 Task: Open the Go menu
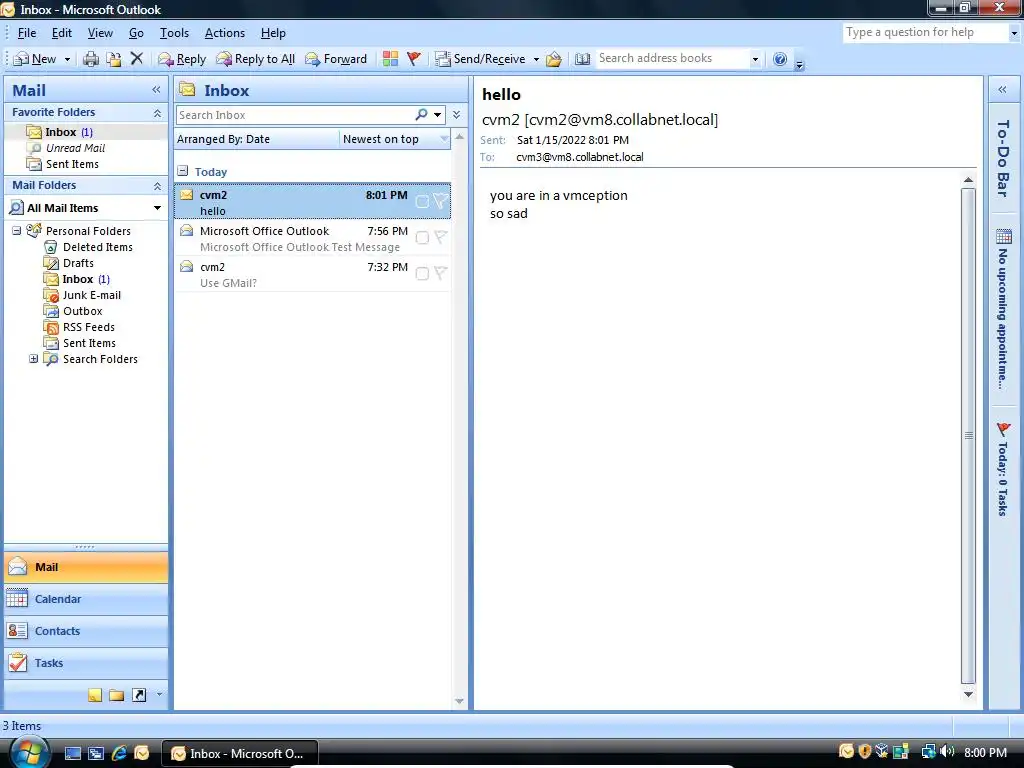point(136,33)
